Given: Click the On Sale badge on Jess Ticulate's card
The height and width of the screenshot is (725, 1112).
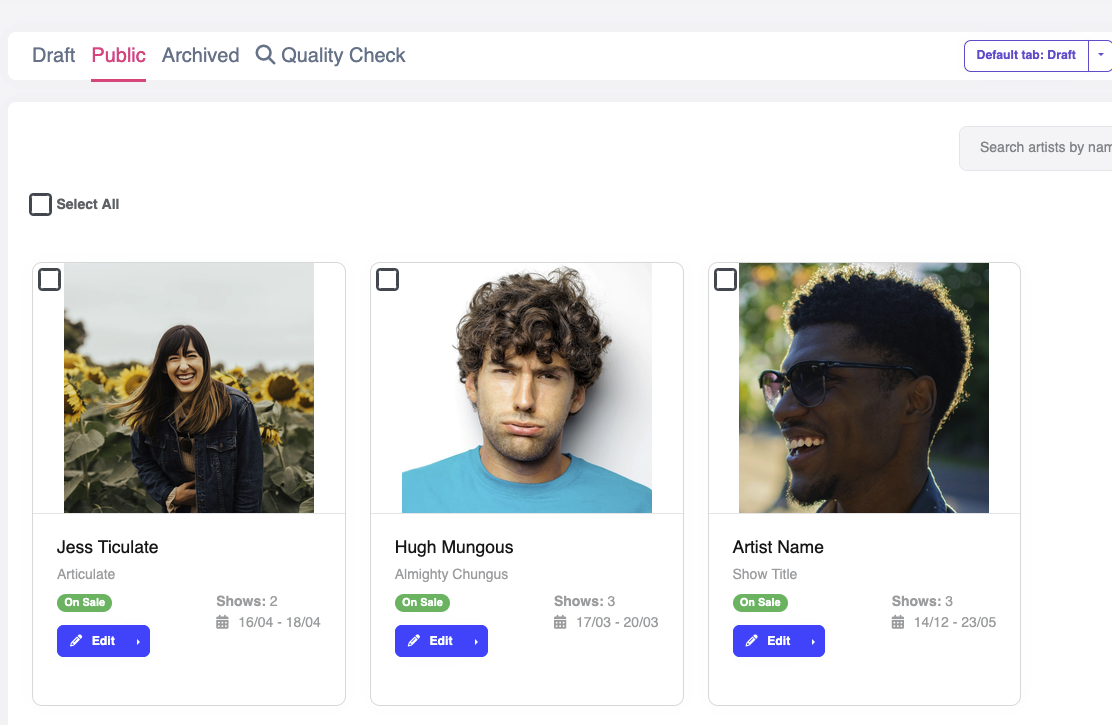Looking at the screenshot, I should [84, 603].
